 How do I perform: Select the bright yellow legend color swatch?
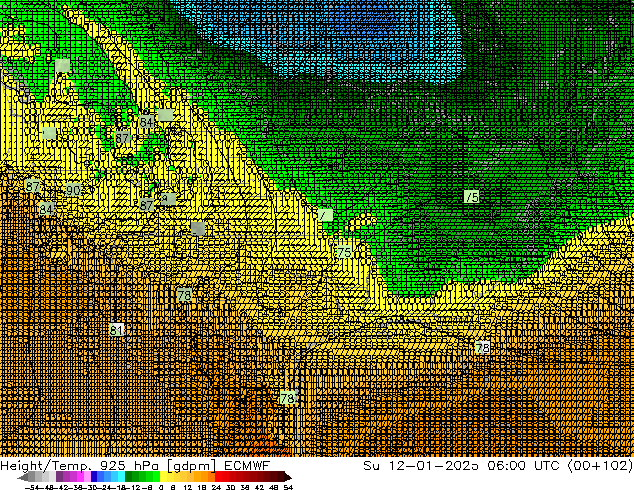pyautogui.click(x=164, y=476)
